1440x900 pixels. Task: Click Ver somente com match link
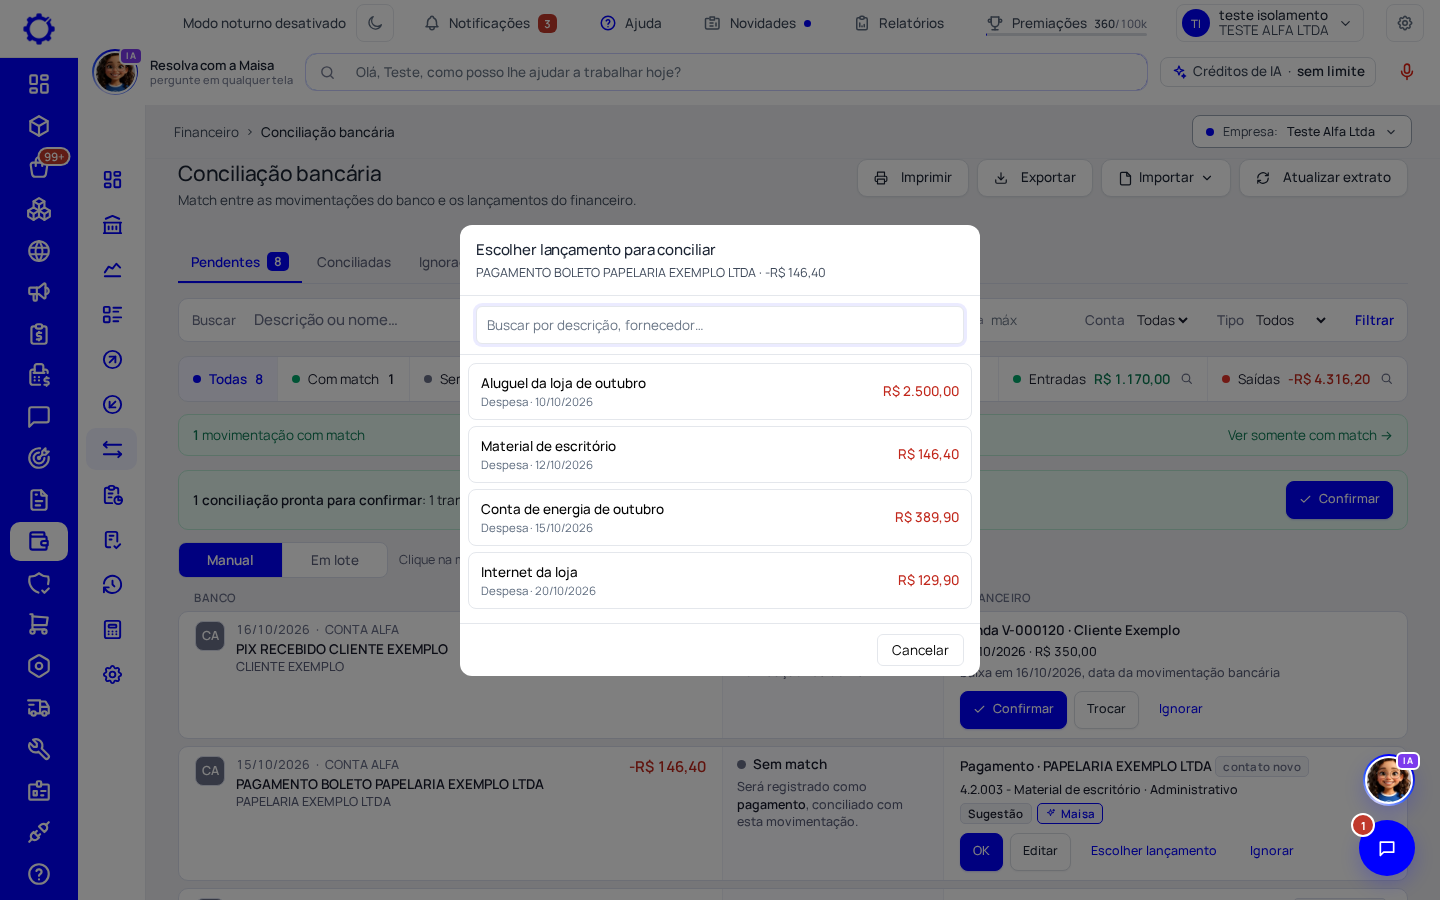[1310, 435]
